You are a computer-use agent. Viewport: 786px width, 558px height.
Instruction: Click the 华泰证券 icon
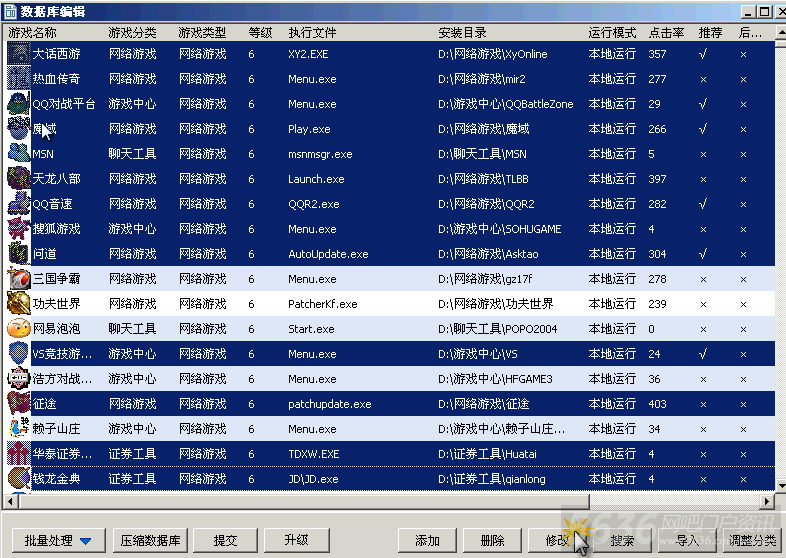[x=19, y=454]
